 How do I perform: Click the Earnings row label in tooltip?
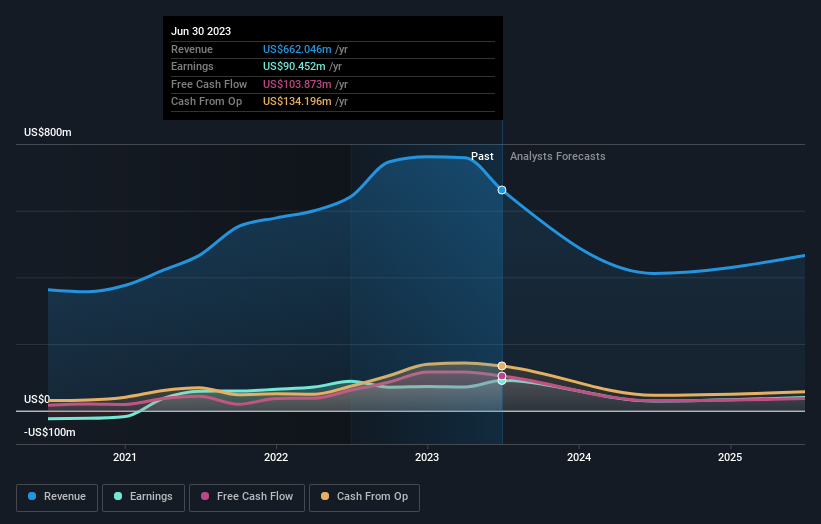[192, 66]
